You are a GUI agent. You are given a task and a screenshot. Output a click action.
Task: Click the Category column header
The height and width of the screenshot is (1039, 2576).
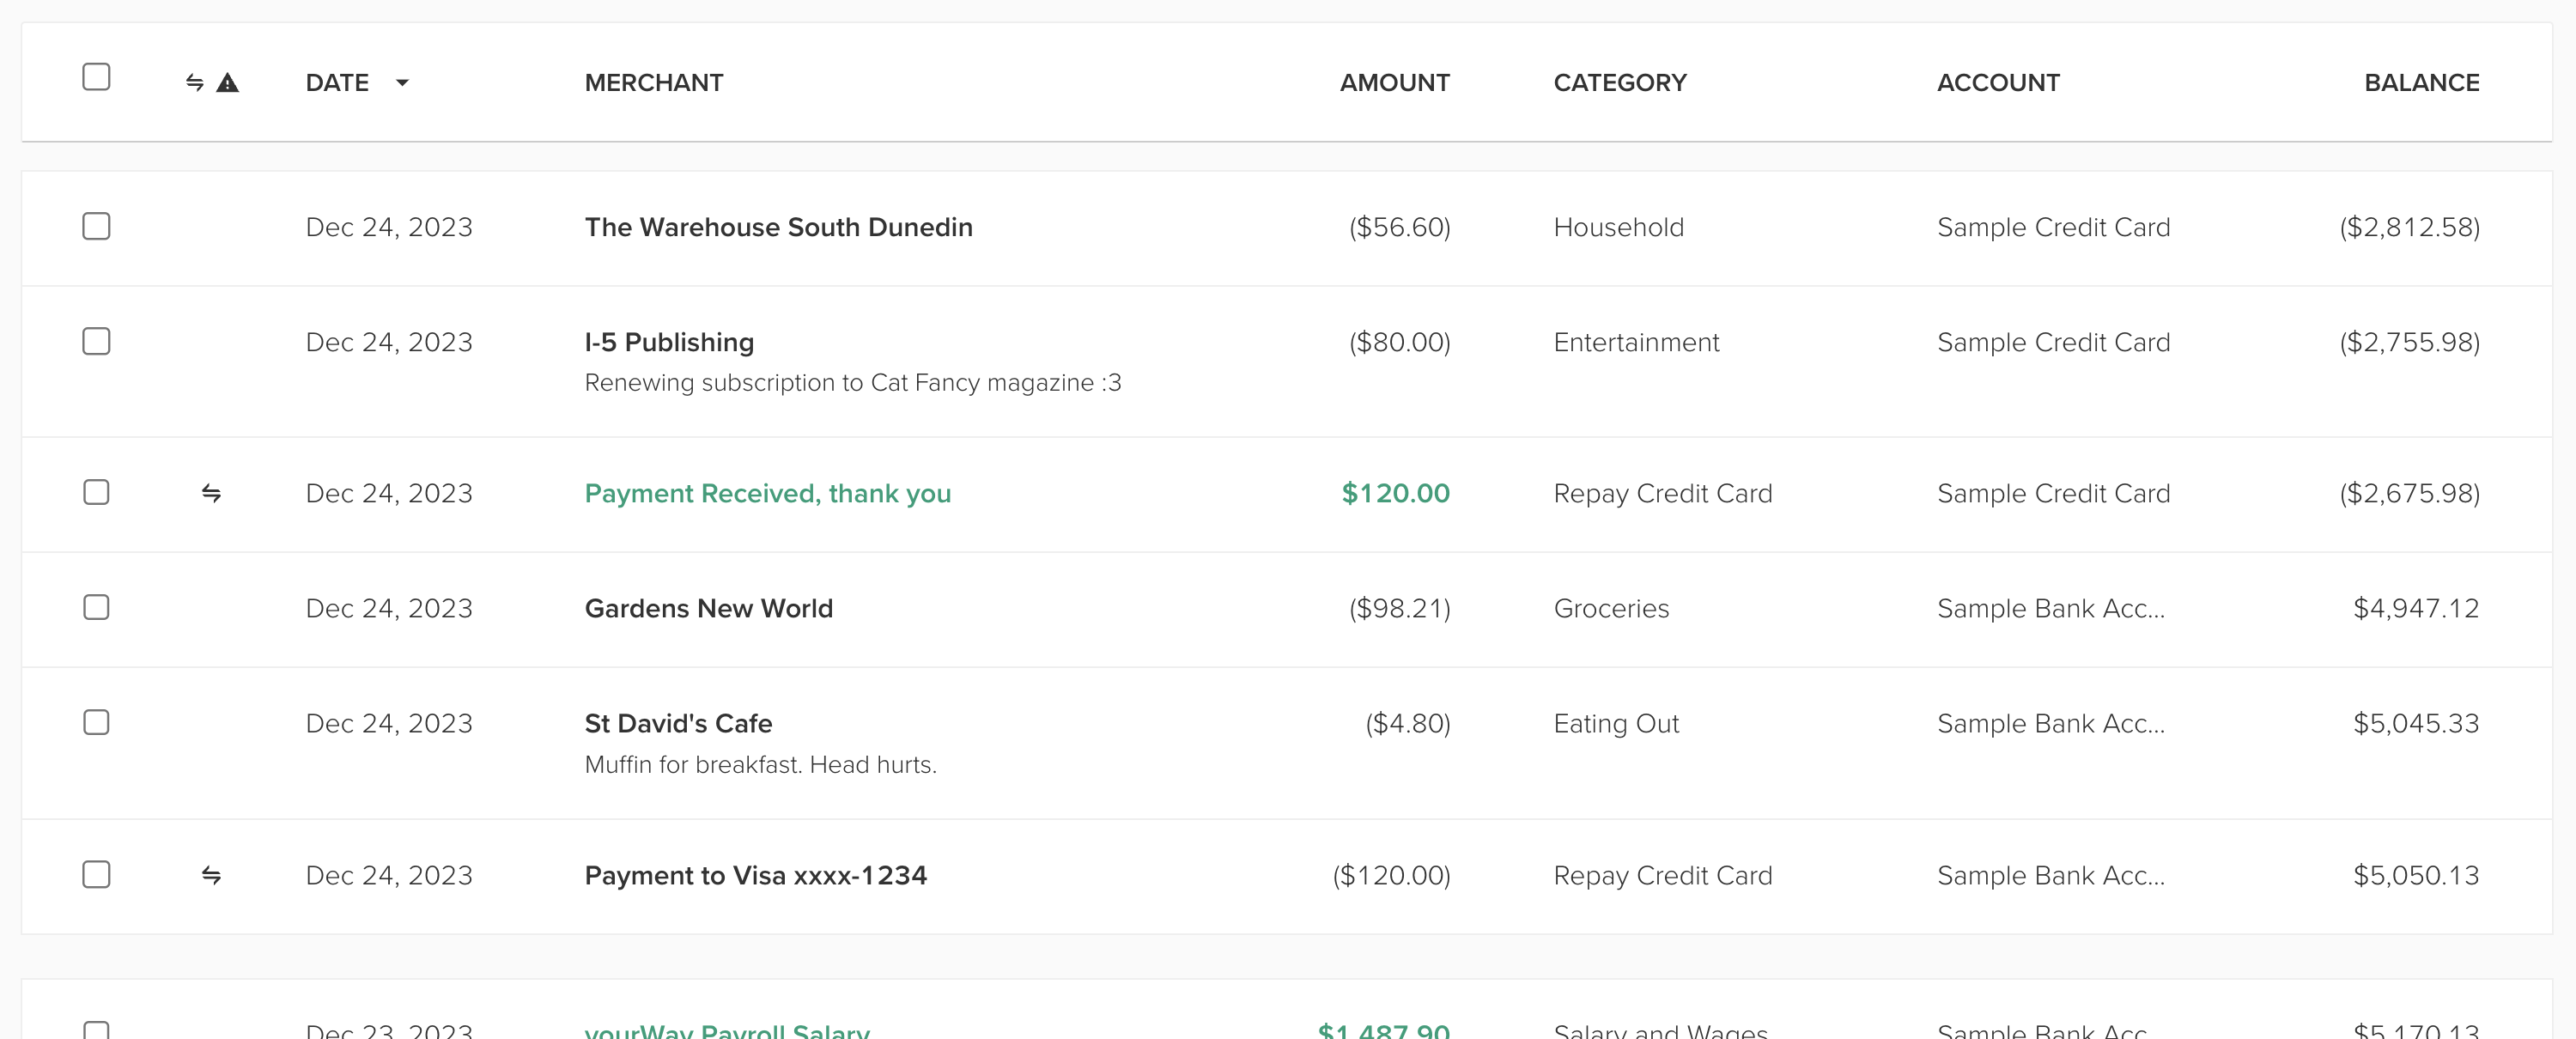[x=1619, y=83]
